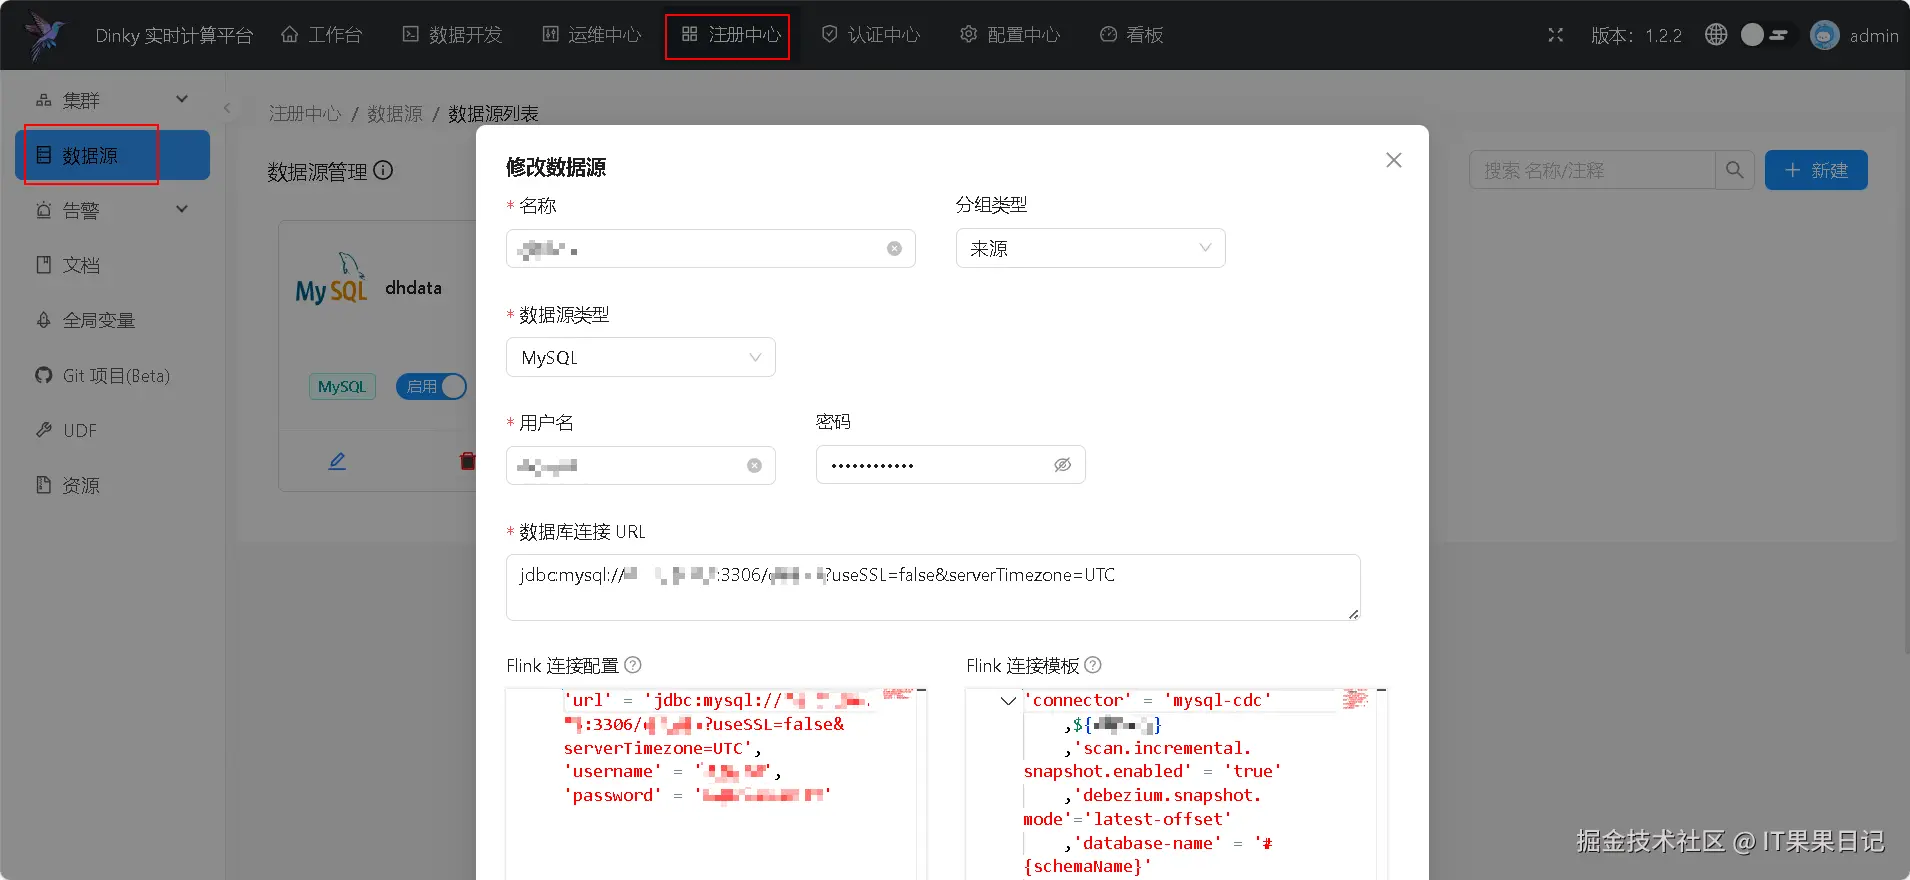Click the MySQL logo on dhdata card
Screen dimensions: 1910x880
(x=331, y=279)
